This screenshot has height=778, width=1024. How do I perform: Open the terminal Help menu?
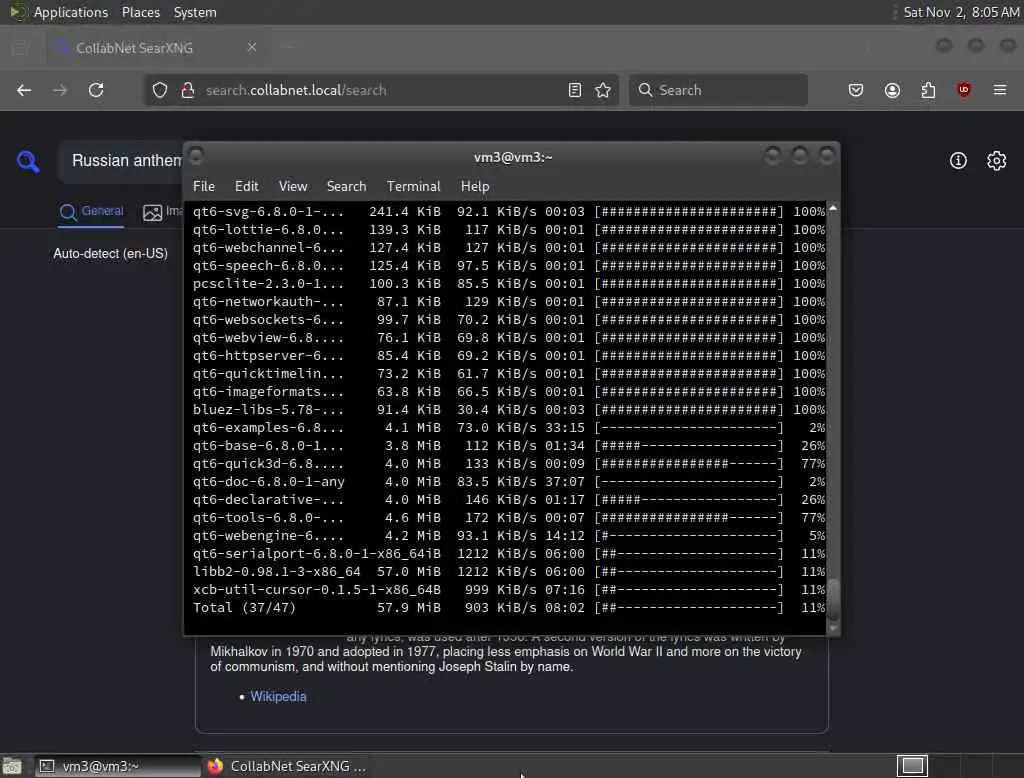point(475,186)
